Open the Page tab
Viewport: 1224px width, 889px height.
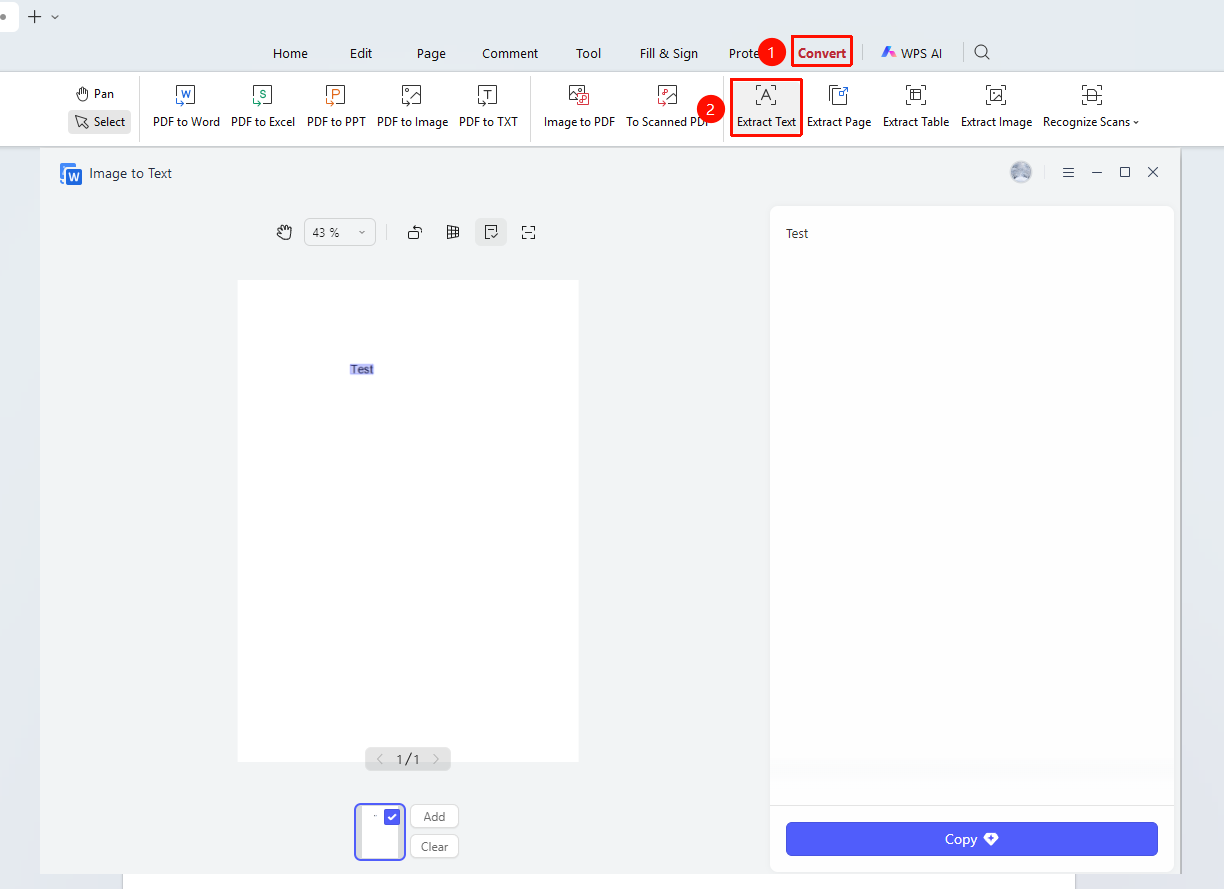point(431,54)
